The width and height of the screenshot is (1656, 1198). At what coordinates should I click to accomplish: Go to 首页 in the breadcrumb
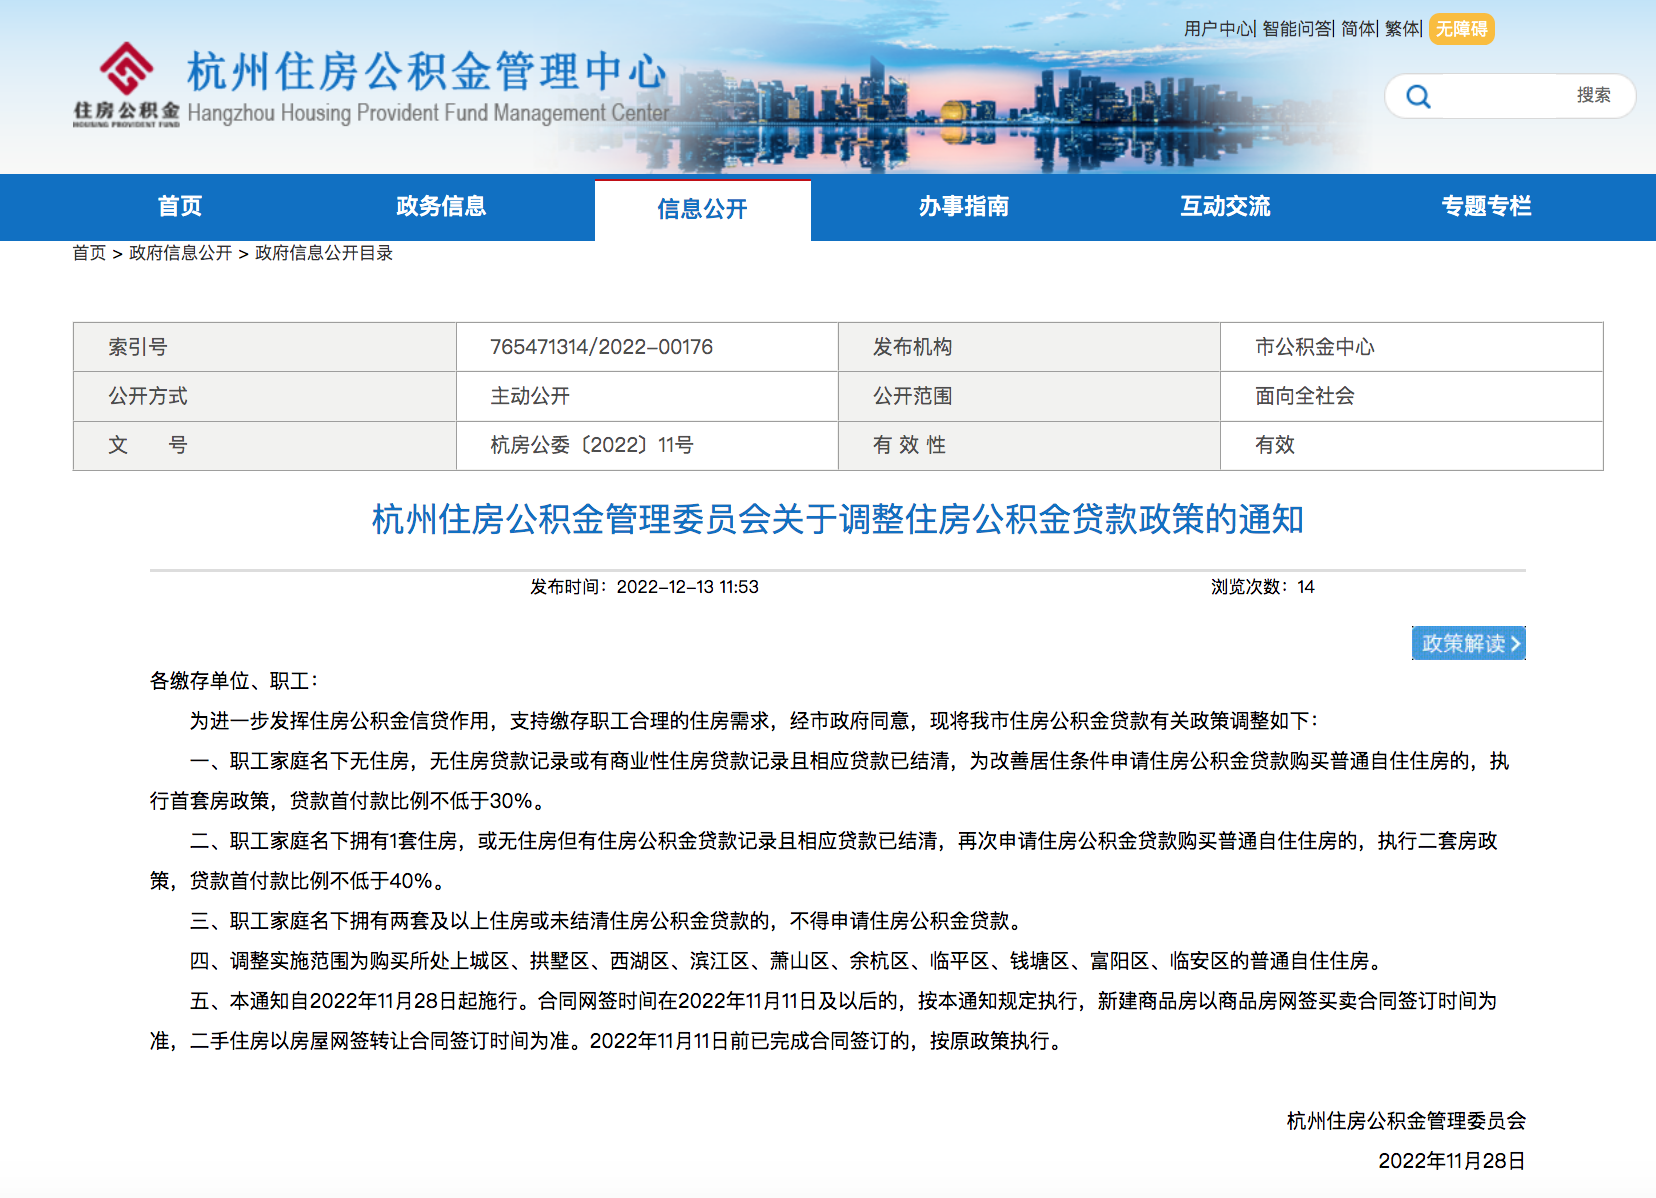(89, 253)
